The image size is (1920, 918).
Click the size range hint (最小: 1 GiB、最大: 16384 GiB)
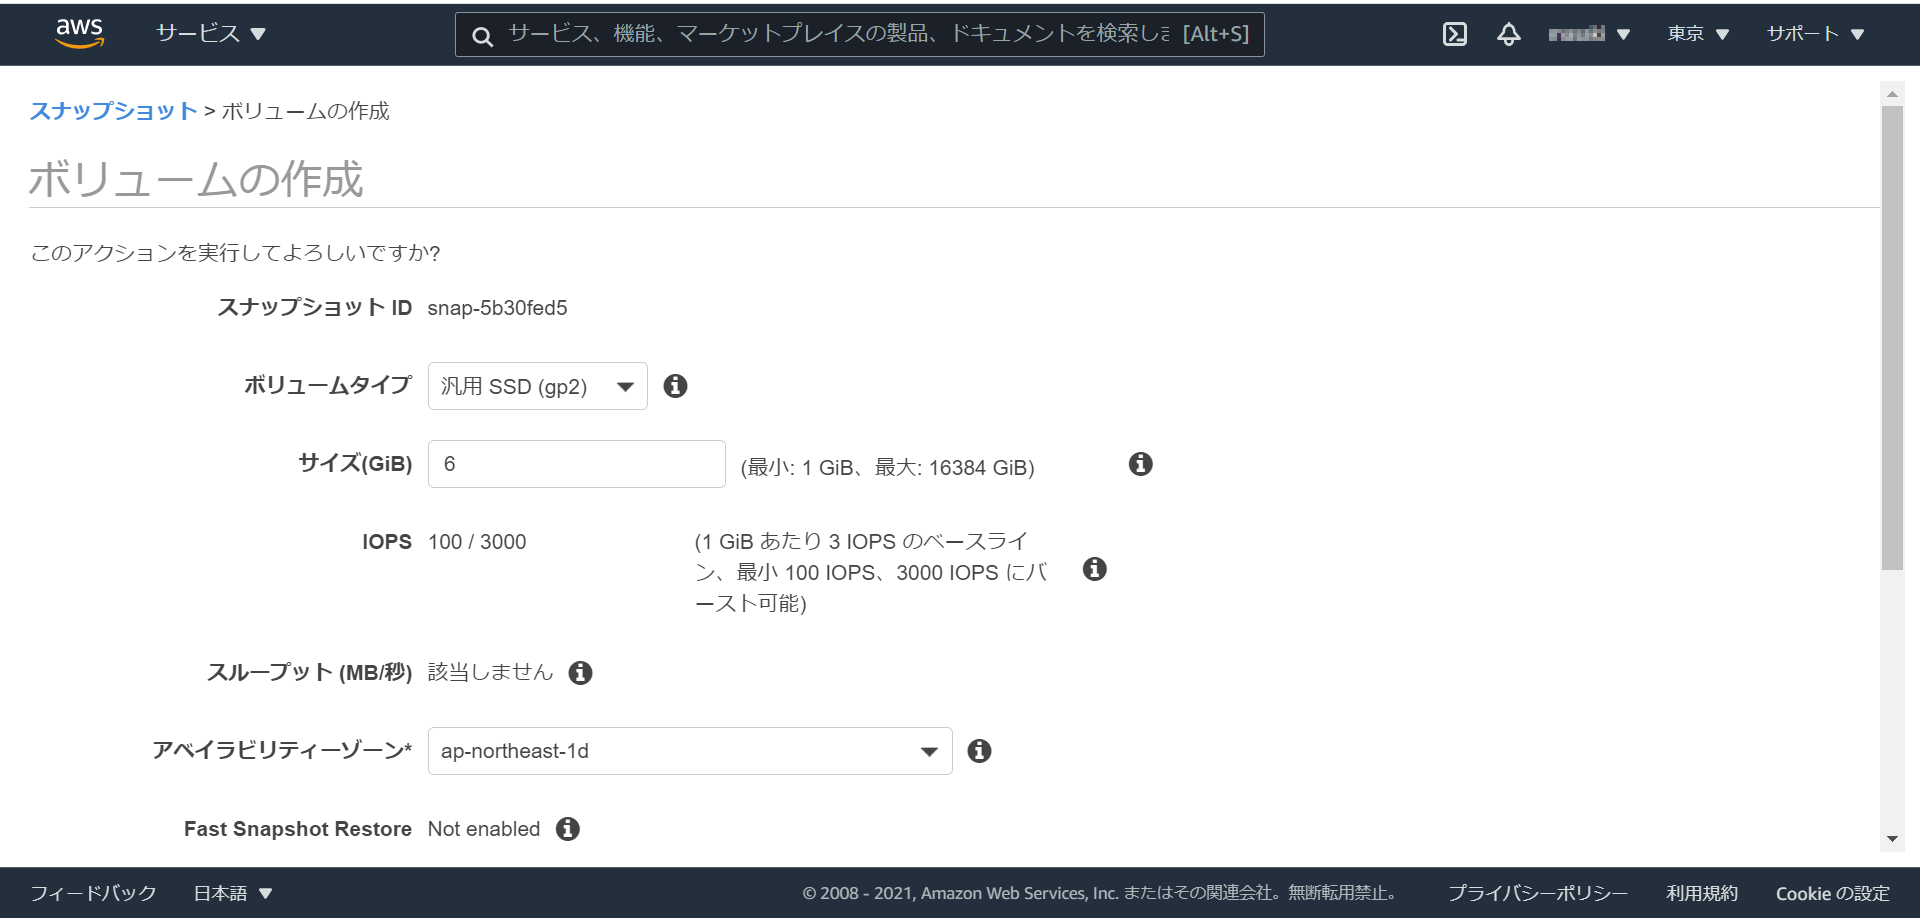tap(888, 467)
